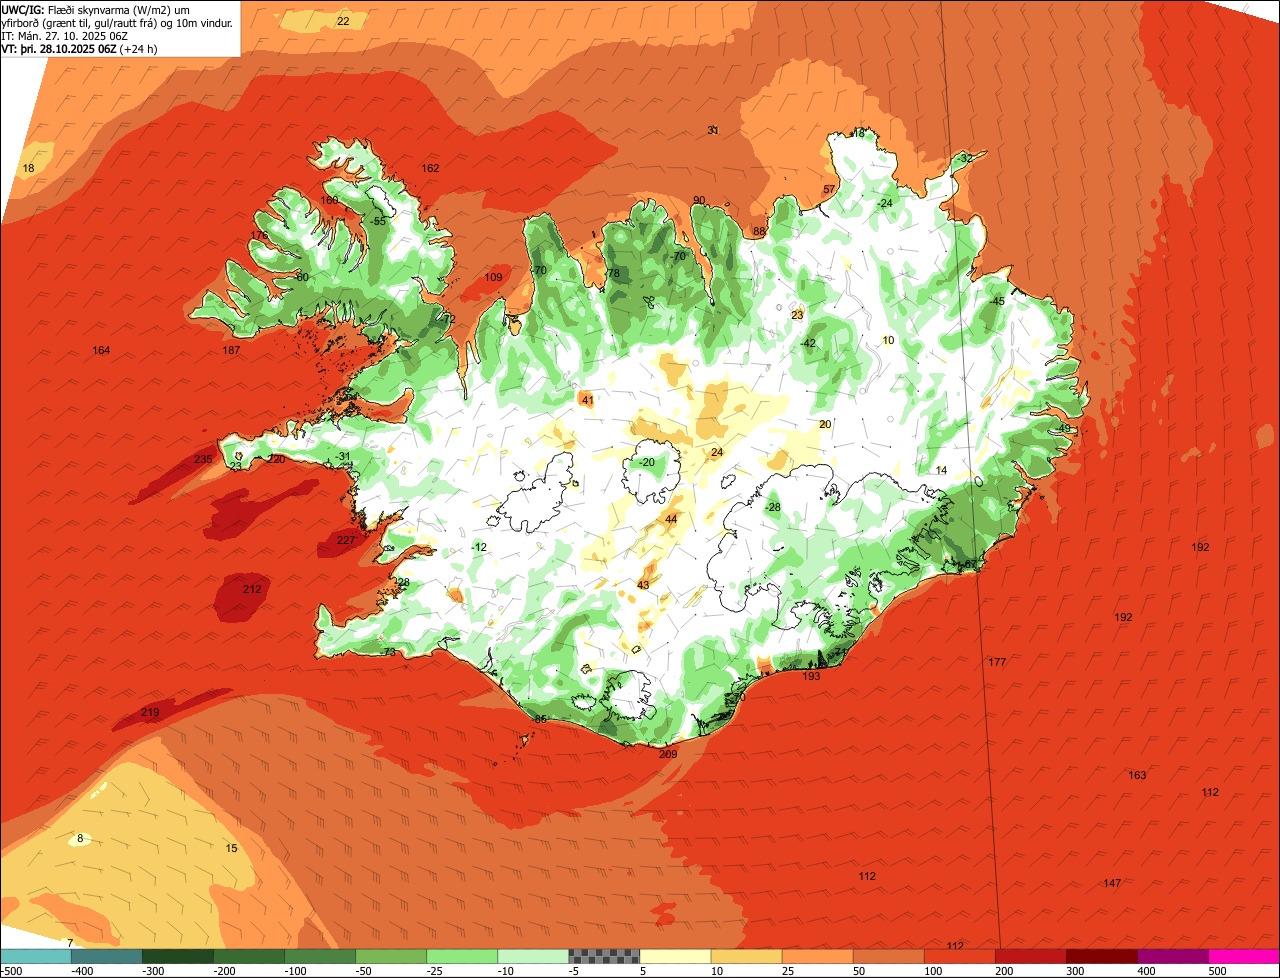Click the pale yellow legend swatch from 5 to 10

pyautogui.click(x=675, y=956)
